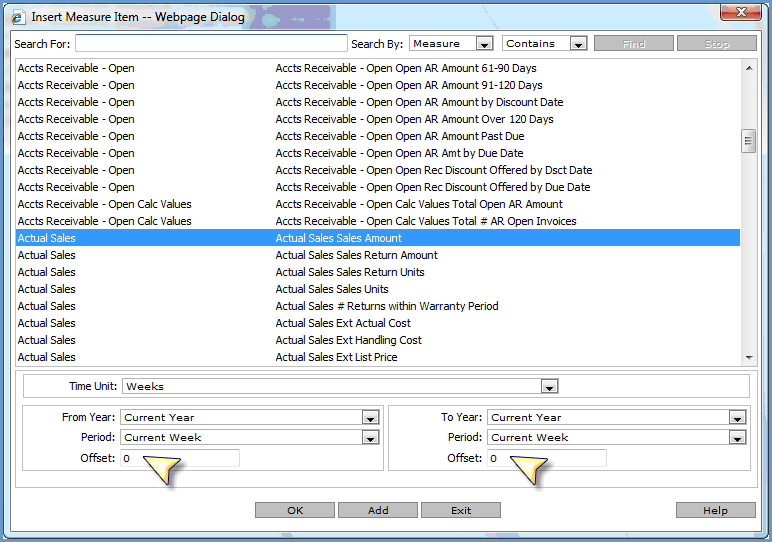This screenshot has height=542, width=772.
Task: Select Actual Sales Sales Return Amount row
Action: pyautogui.click(x=356, y=255)
